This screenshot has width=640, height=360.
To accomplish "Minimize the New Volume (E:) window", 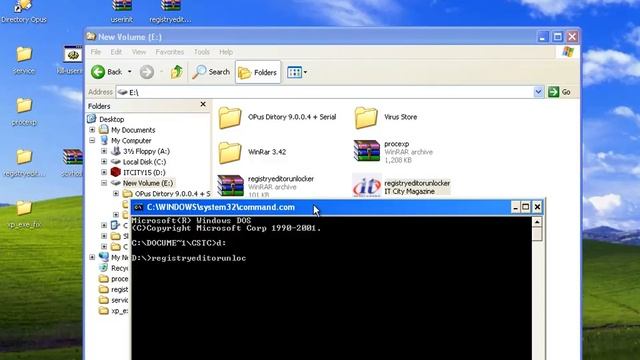I will pyautogui.click(x=543, y=37).
